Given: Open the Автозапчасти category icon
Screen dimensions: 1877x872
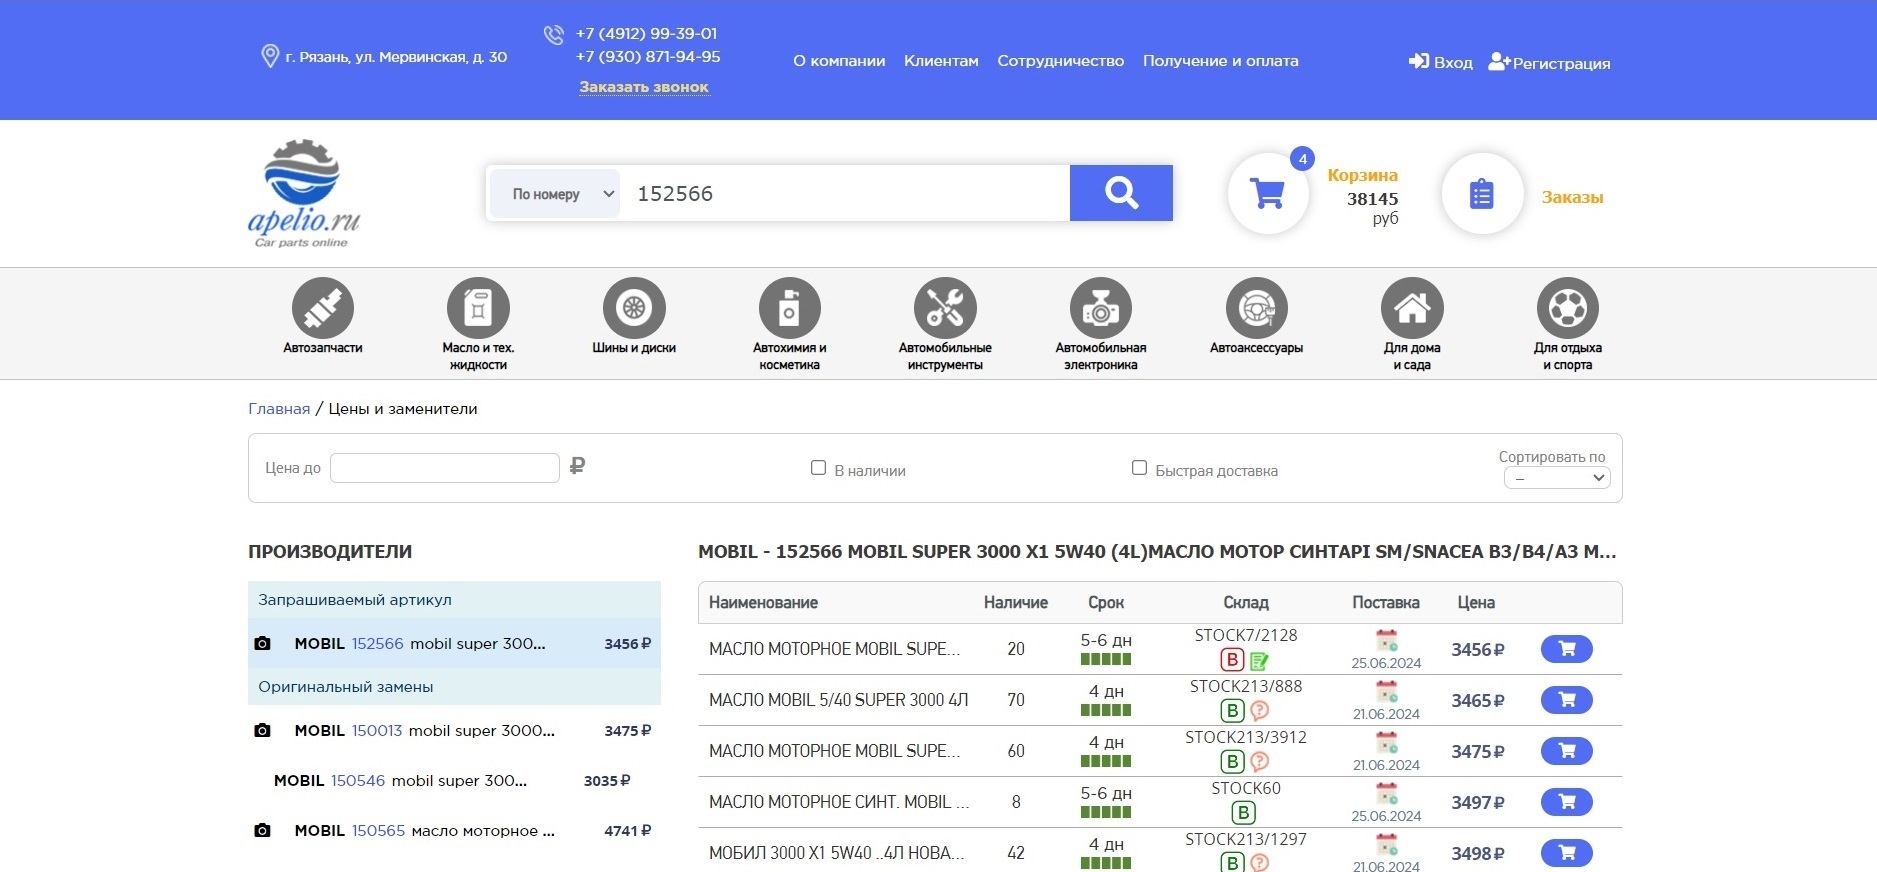Looking at the screenshot, I should coord(322,308).
